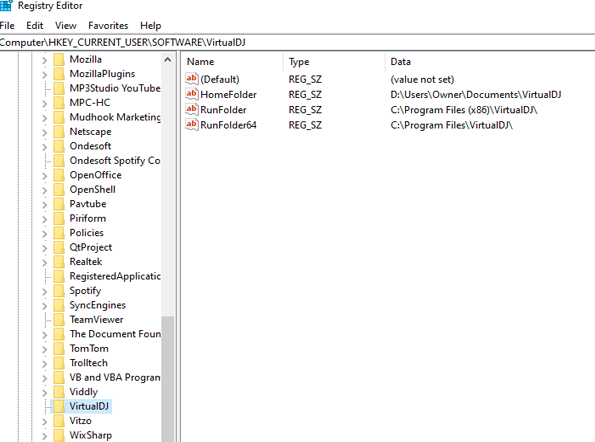This screenshot has height=442, width=595.
Task: Click the RunFolder string value icon
Action: (192, 110)
